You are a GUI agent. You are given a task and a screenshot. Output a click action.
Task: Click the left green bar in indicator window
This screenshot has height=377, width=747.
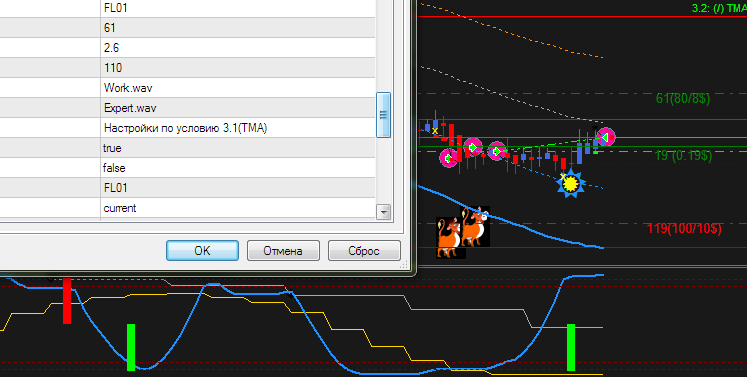pyautogui.click(x=131, y=347)
